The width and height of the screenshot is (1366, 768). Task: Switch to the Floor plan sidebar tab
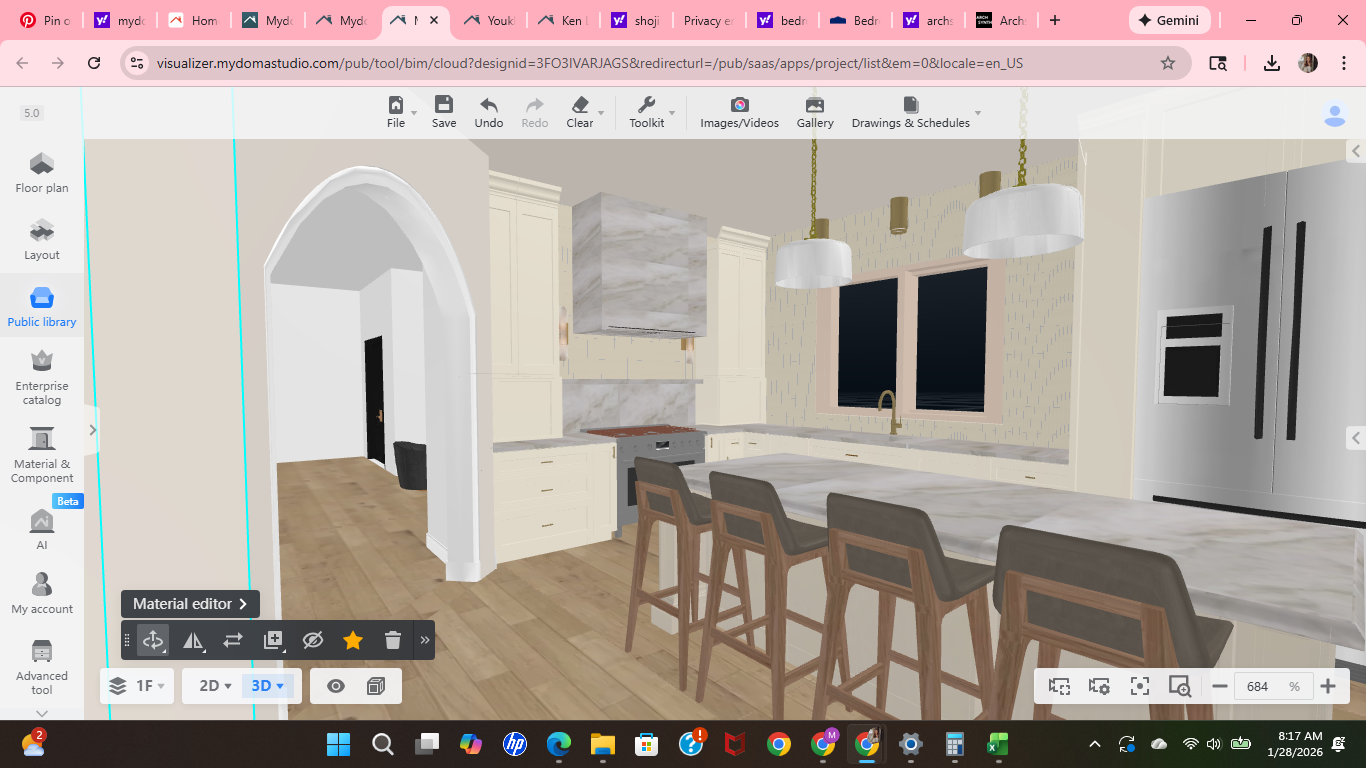42,173
